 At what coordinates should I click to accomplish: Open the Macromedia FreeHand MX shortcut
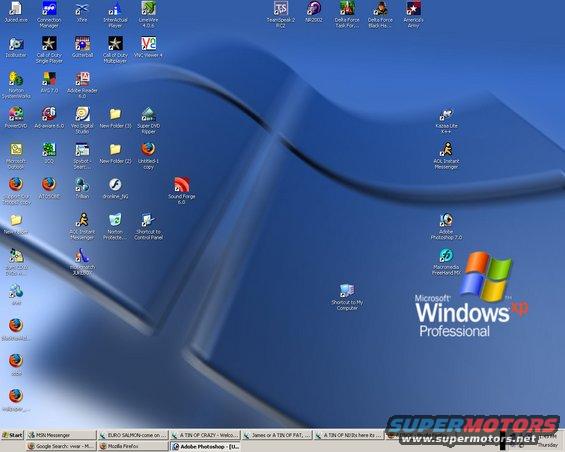tap(446, 262)
